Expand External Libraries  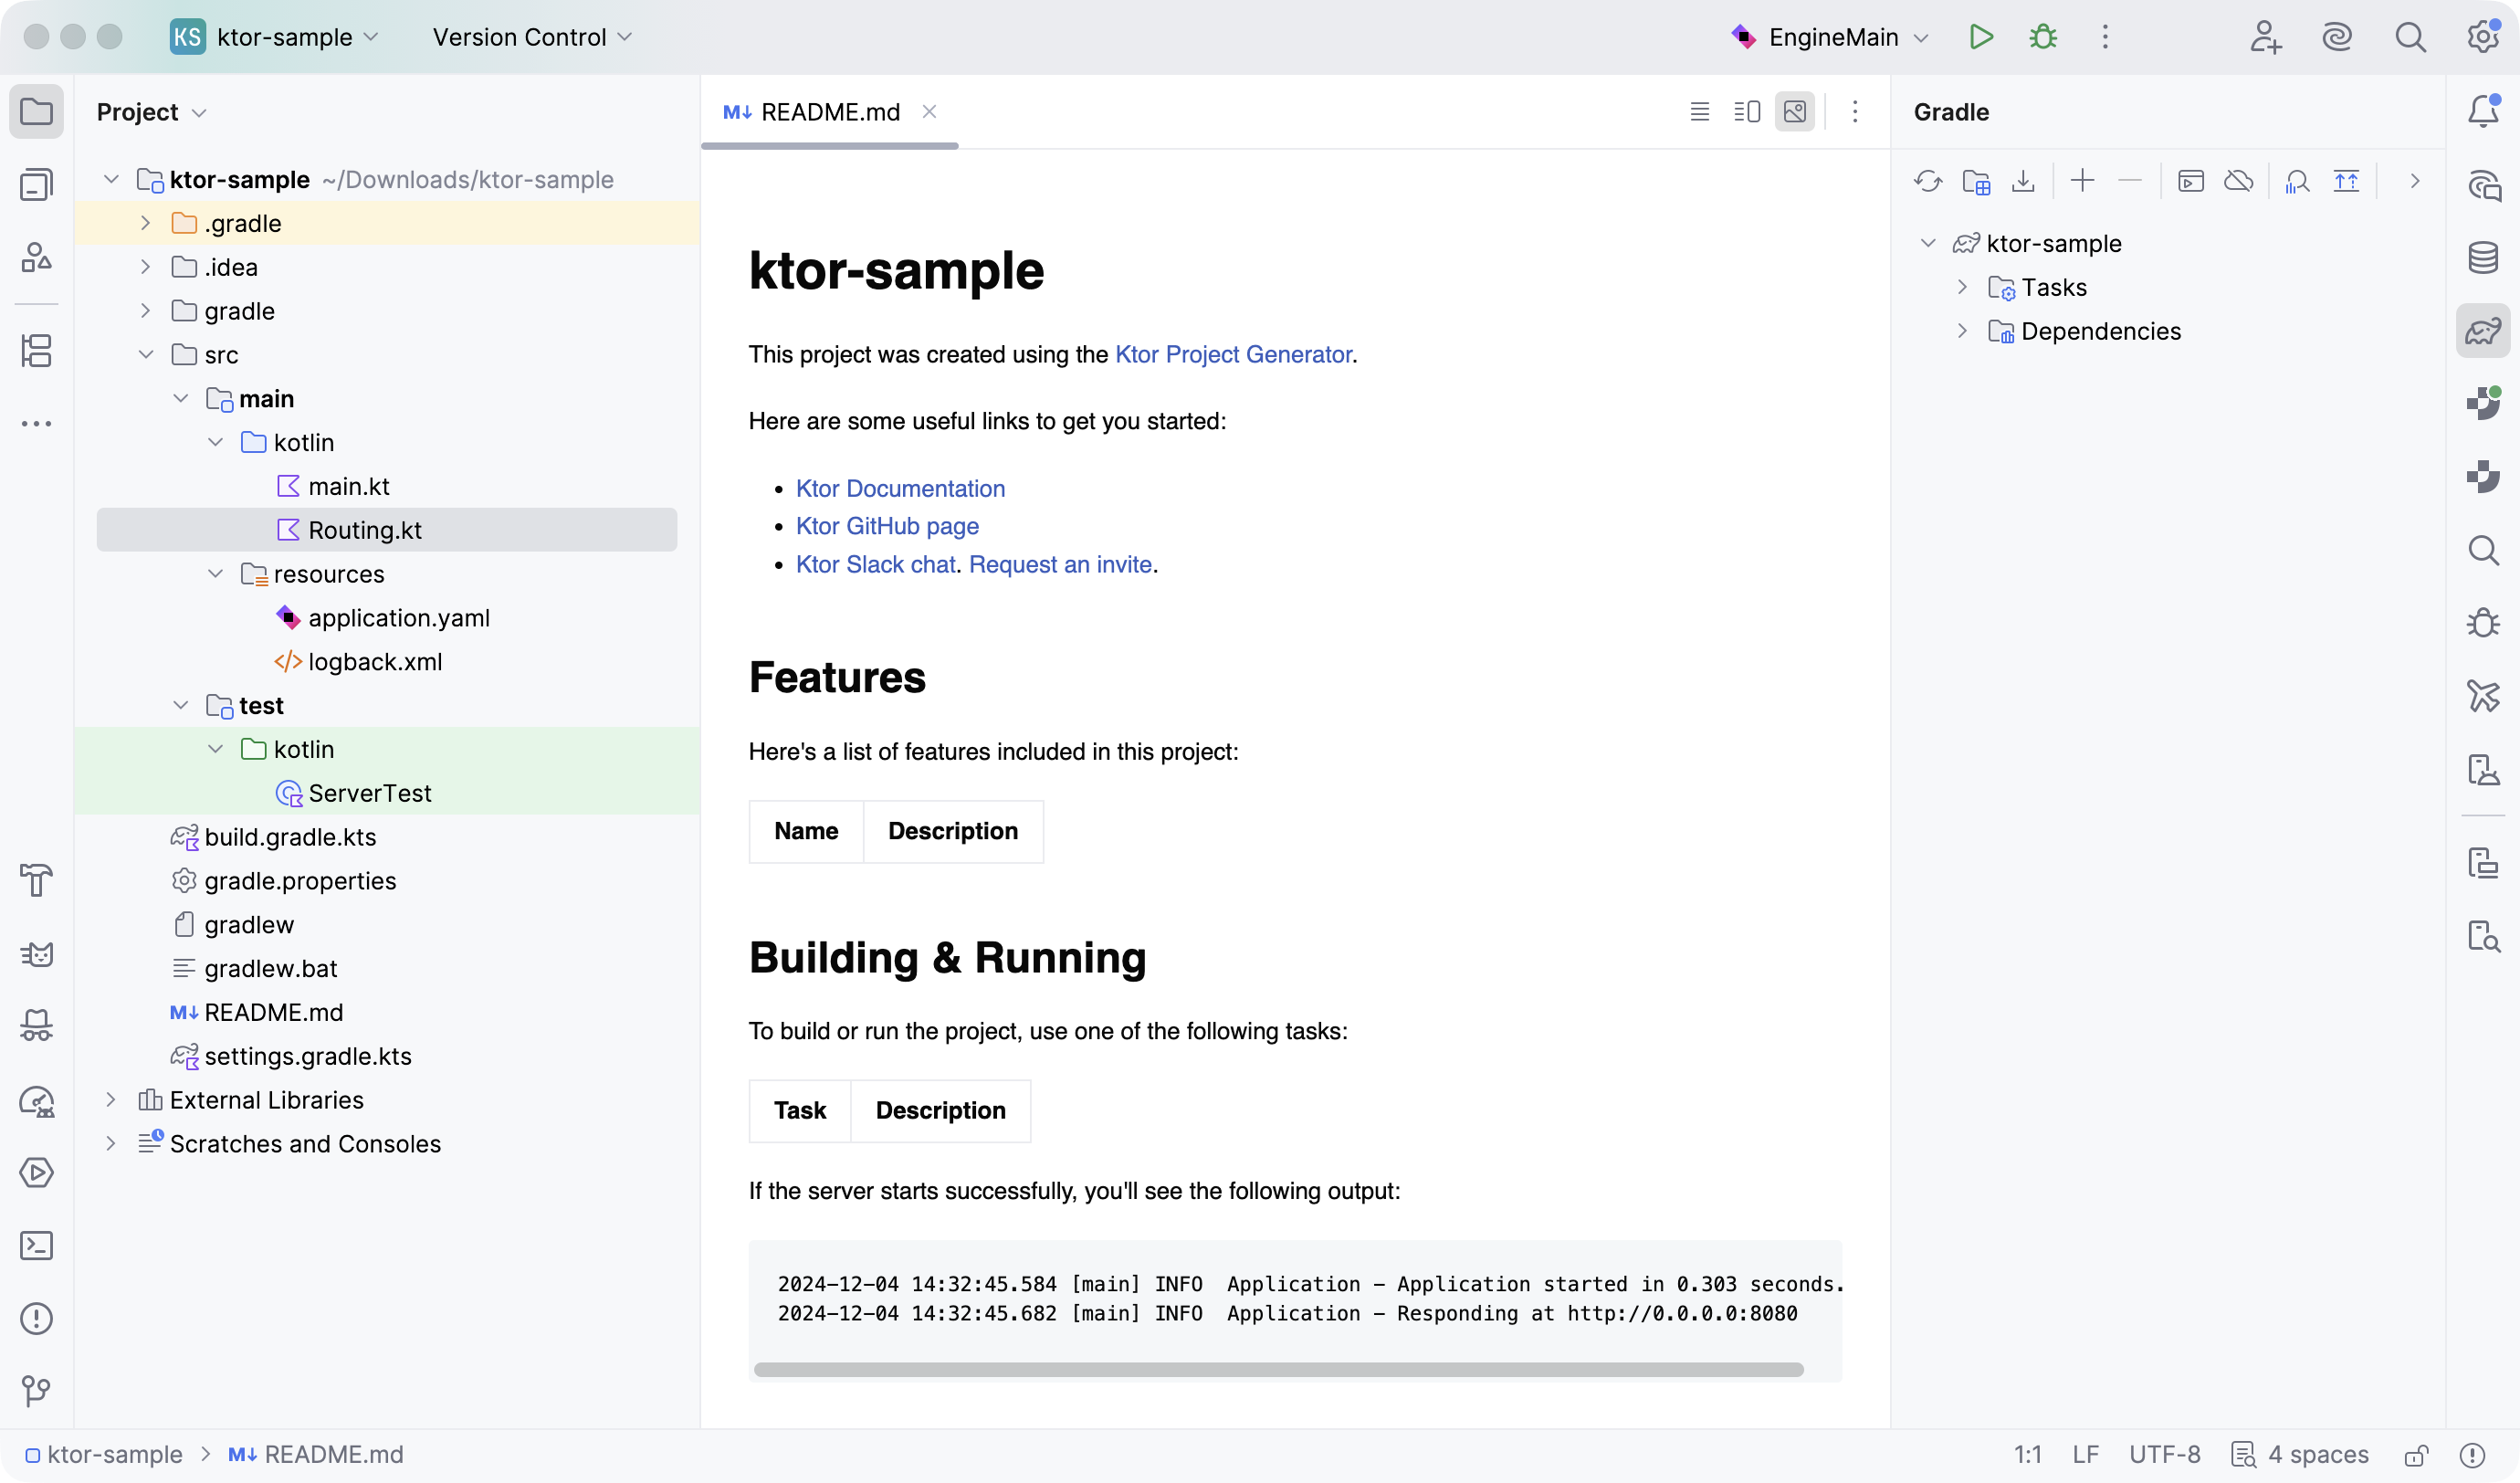[111, 1100]
